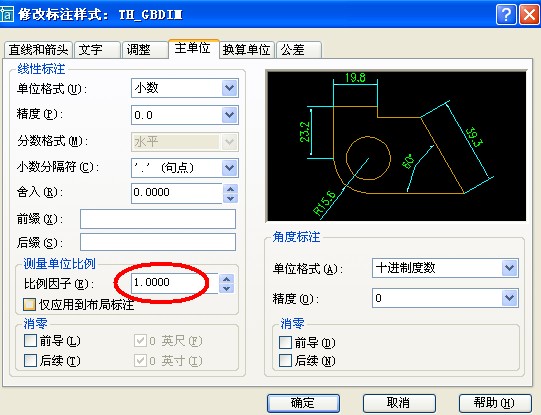Viewport: 541px width, 415px height.
Task: Click the 线性标注 group label
Action: [x=41, y=69]
